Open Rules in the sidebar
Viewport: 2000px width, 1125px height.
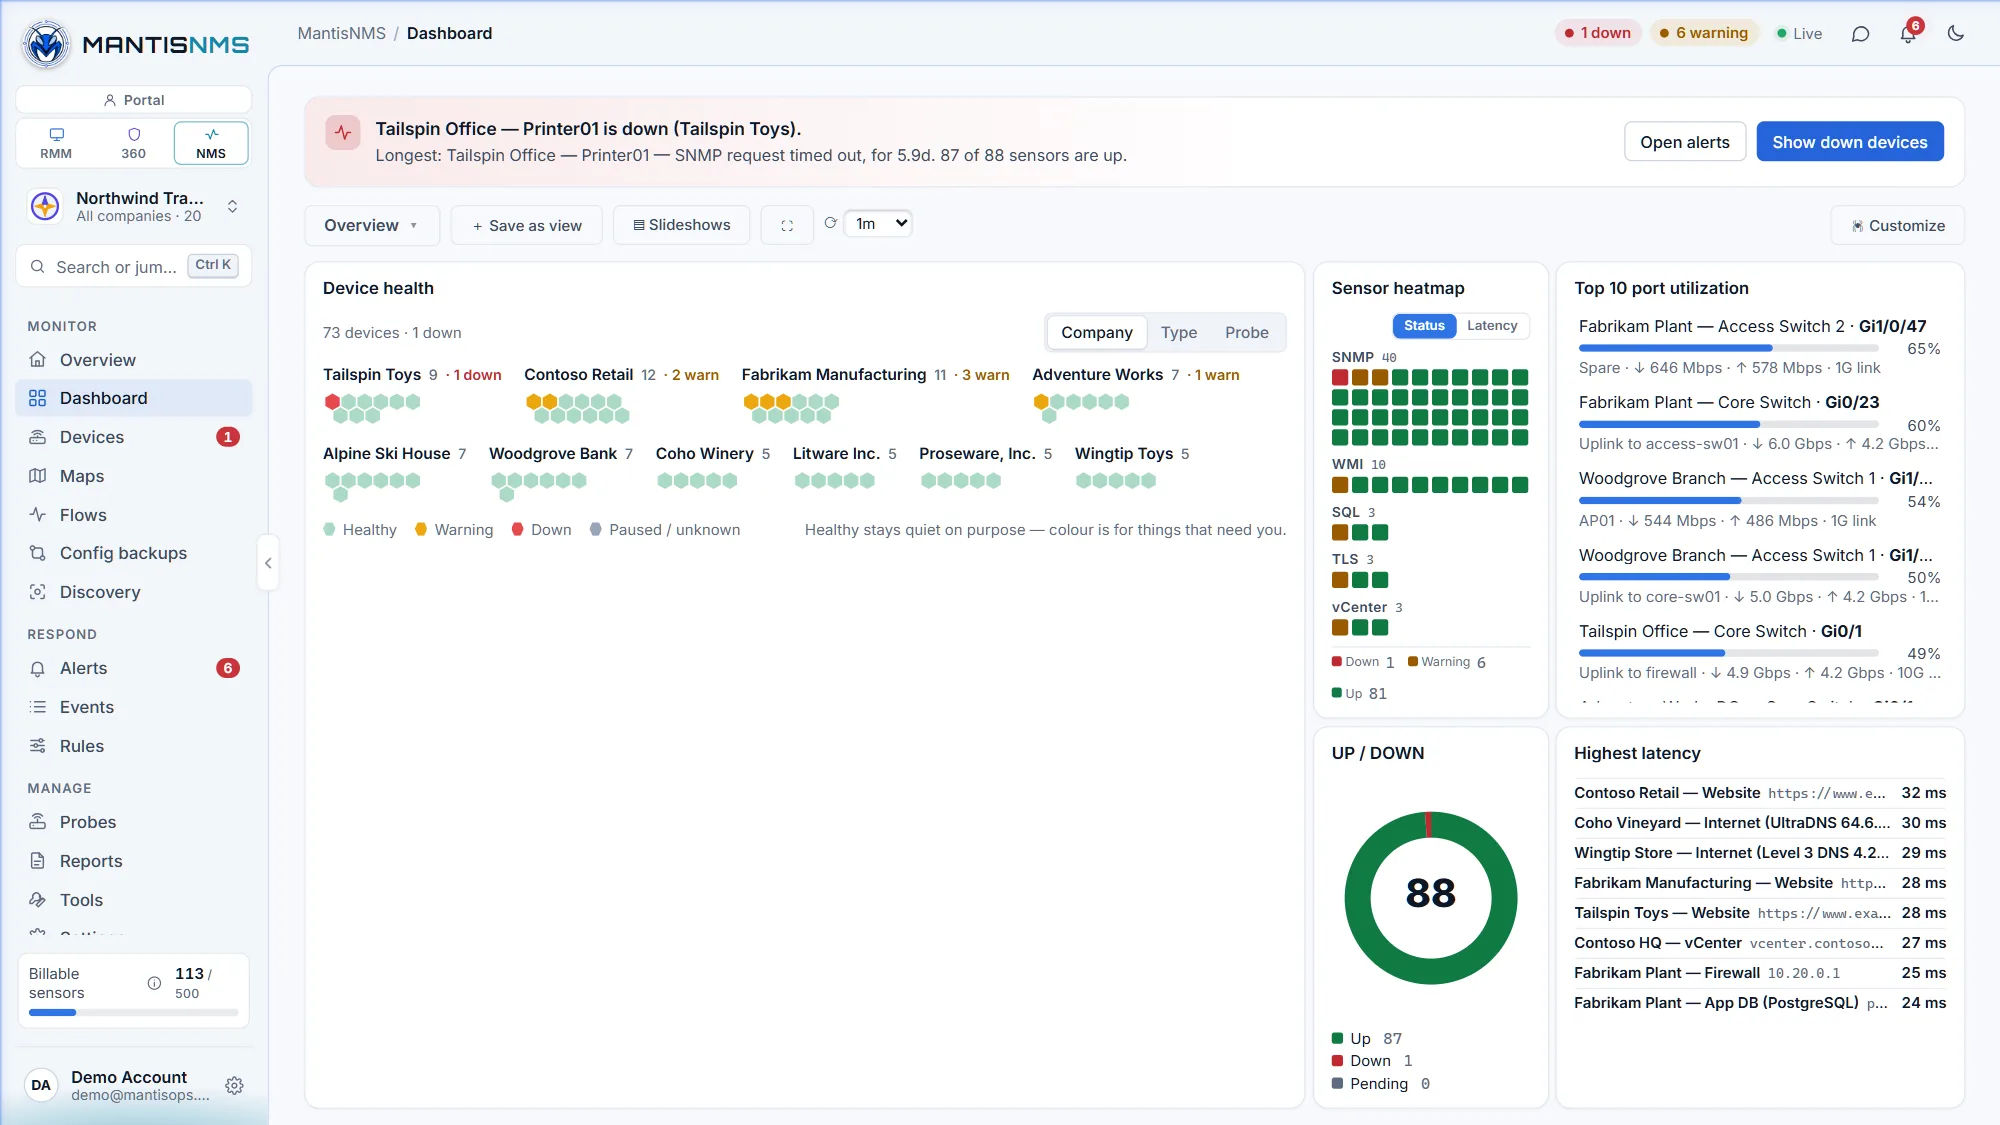point(134,746)
